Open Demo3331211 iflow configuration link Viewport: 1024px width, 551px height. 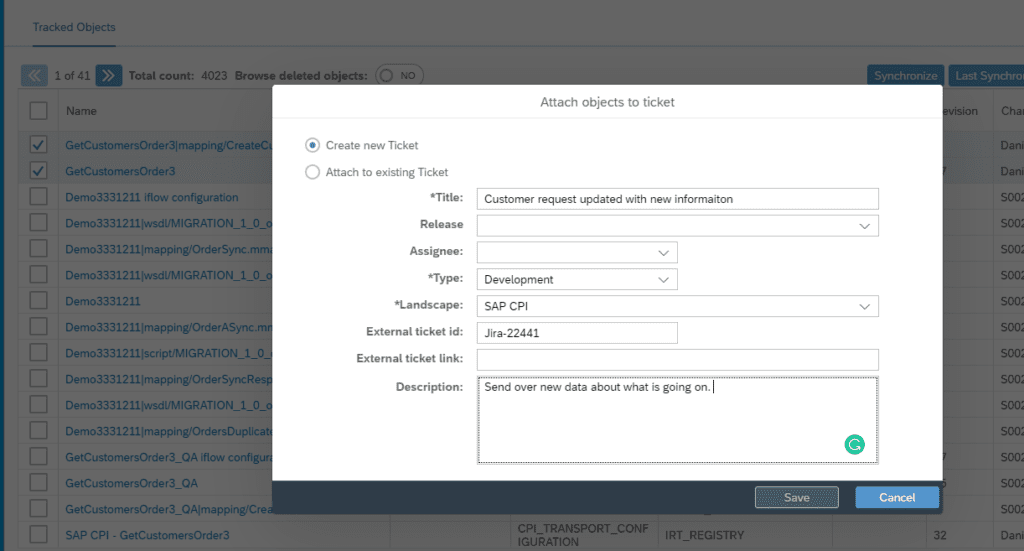coord(152,197)
